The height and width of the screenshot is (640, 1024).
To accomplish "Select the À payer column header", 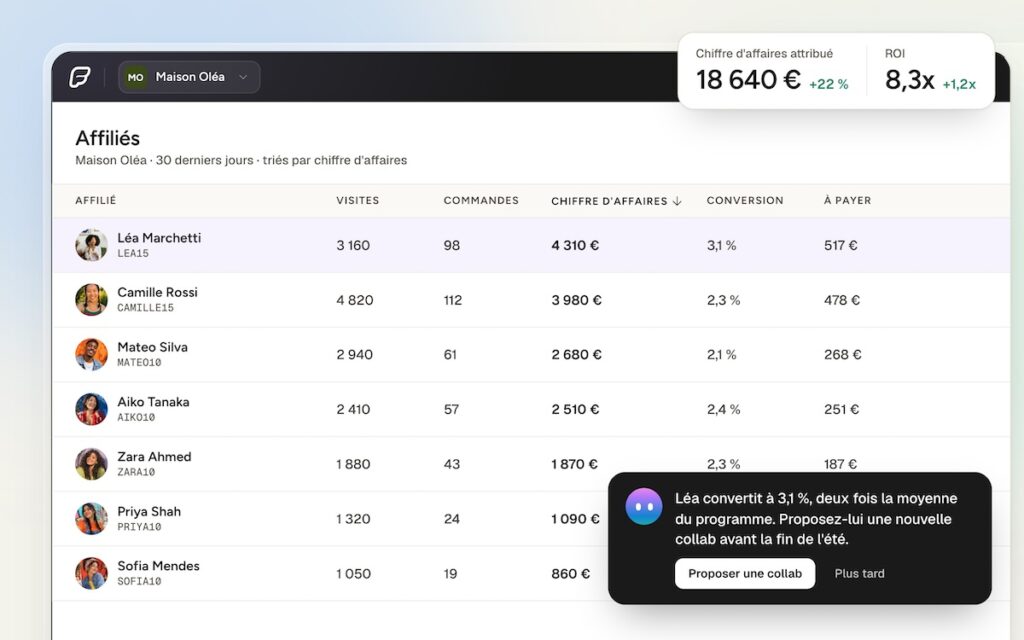I will click(x=848, y=200).
